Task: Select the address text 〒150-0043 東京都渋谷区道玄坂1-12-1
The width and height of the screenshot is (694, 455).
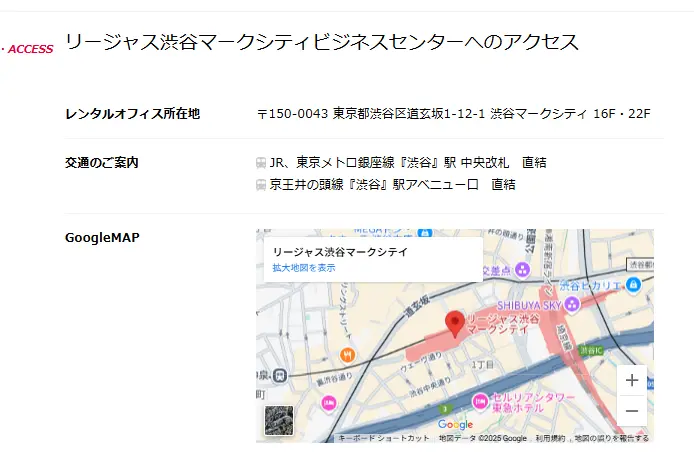Action: [x=371, y=114]
